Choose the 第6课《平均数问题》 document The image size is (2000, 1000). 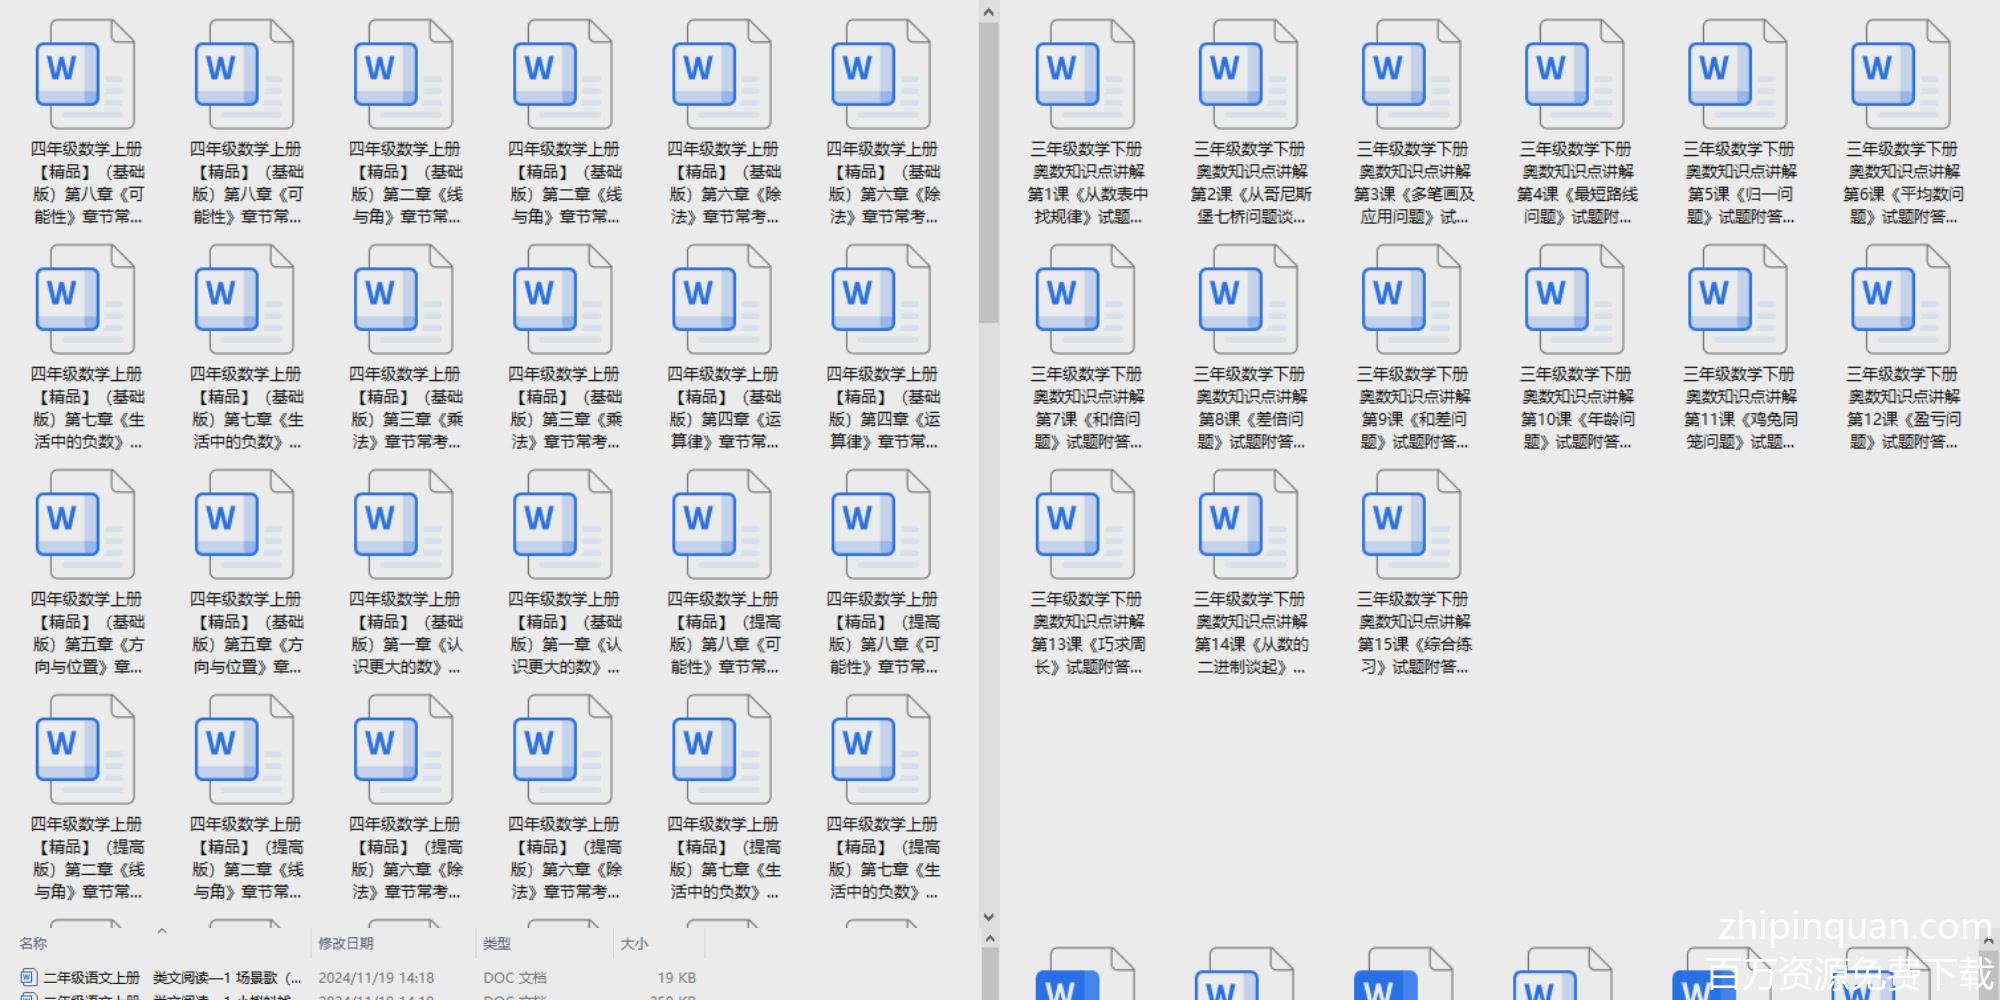pos(1902,123)
